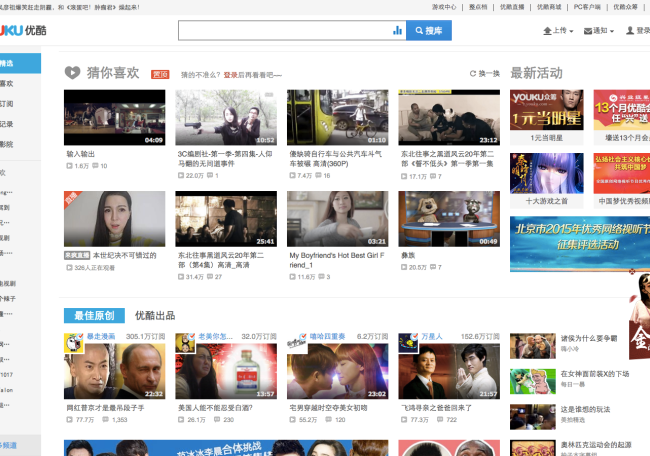Click the Youku logo
The image size is (650, 456).
coord(18,31)
